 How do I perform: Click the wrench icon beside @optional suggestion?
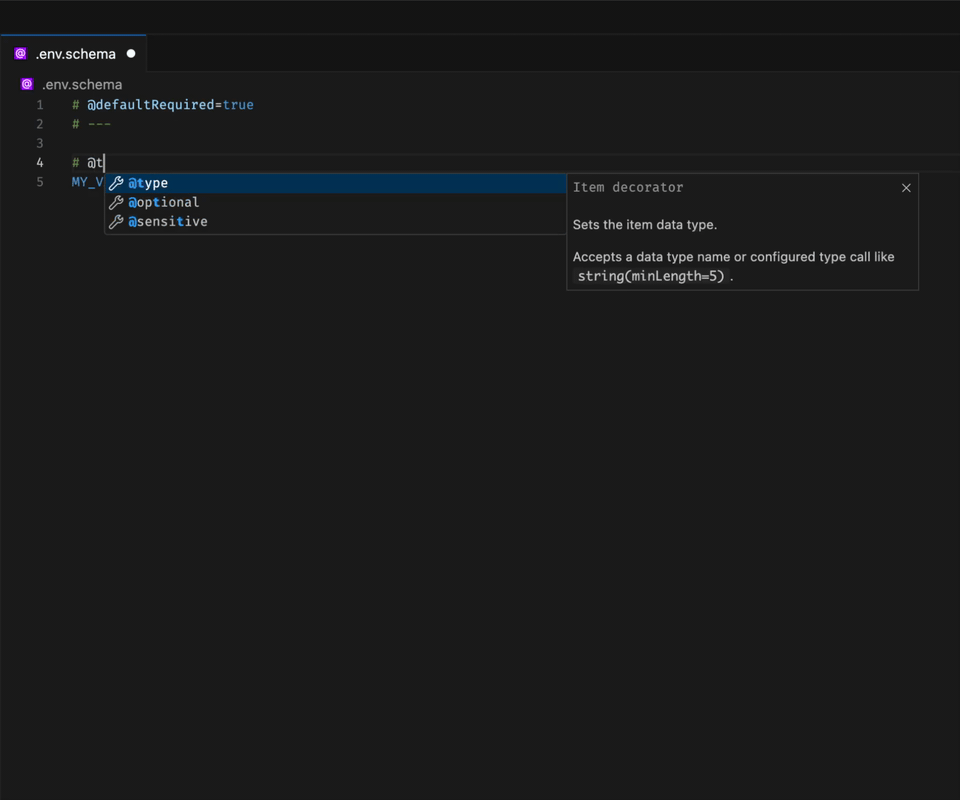tap(116, 202)
